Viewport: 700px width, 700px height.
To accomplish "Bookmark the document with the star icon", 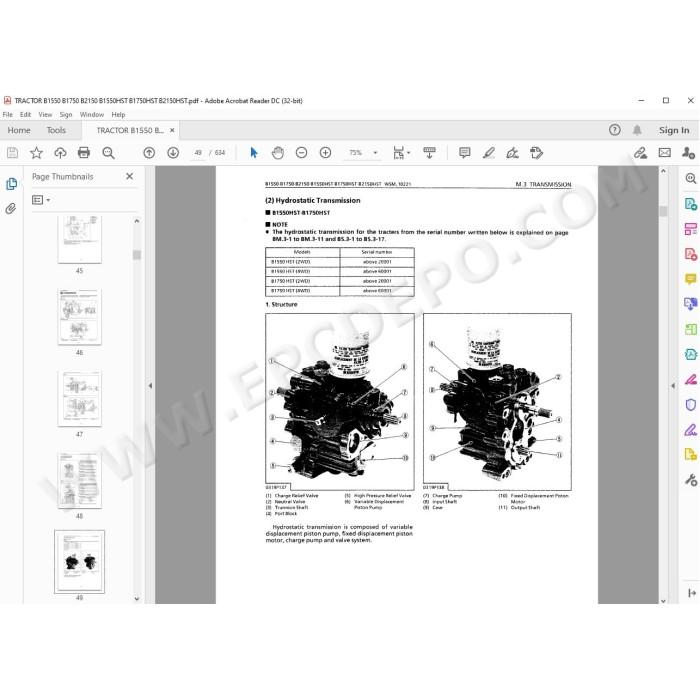I will coord(36,153).
